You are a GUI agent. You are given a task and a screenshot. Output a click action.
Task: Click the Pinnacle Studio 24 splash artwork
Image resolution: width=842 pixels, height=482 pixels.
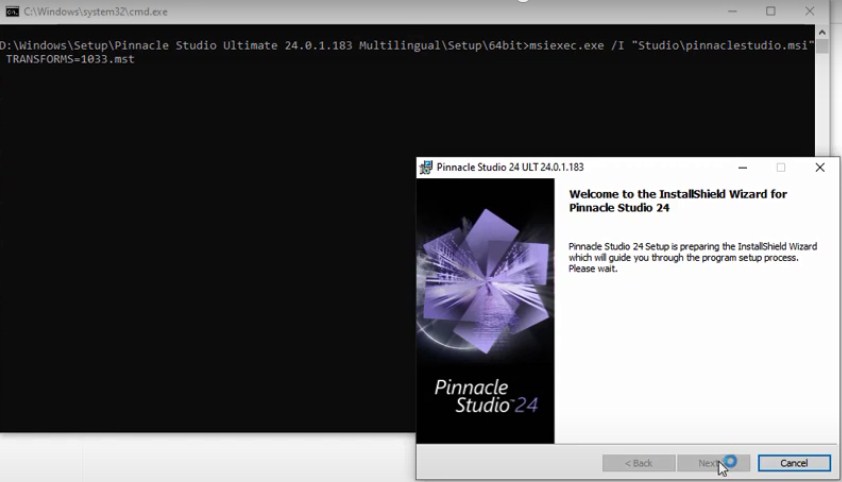pyautogui.click(x=485, y=311)
